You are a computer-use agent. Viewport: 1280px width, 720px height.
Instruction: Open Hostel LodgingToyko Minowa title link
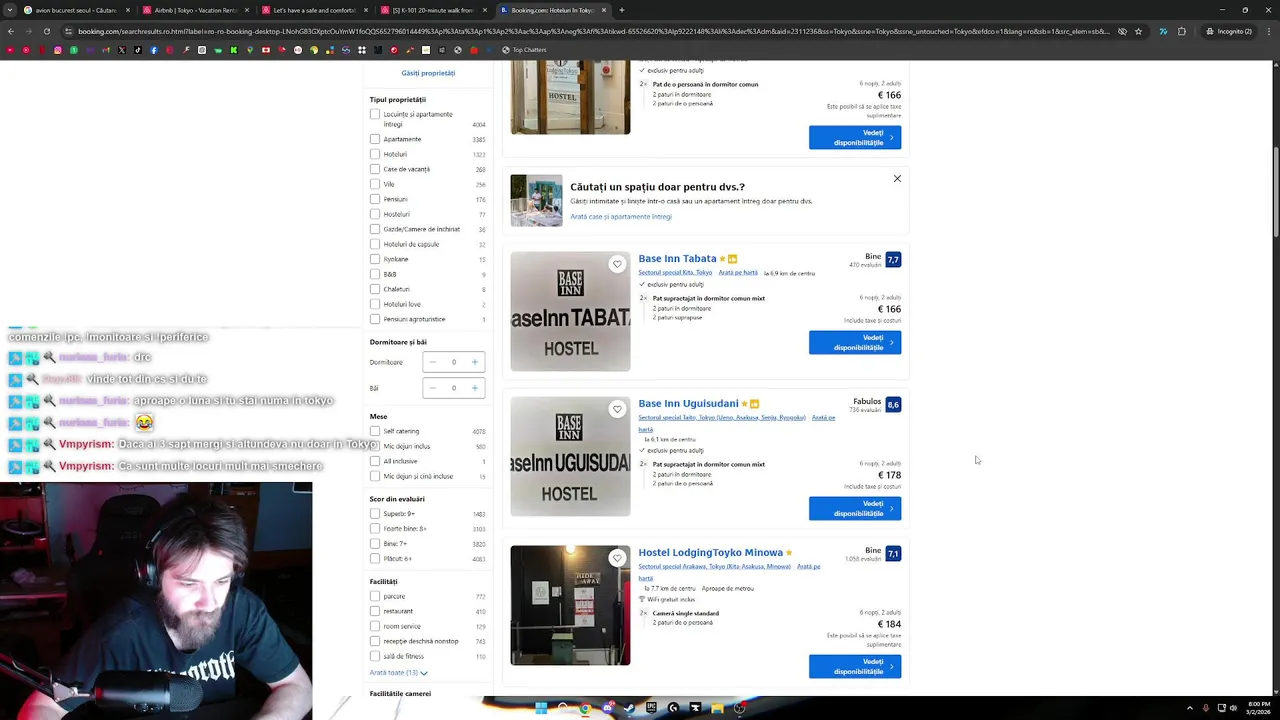pos(710,552)
